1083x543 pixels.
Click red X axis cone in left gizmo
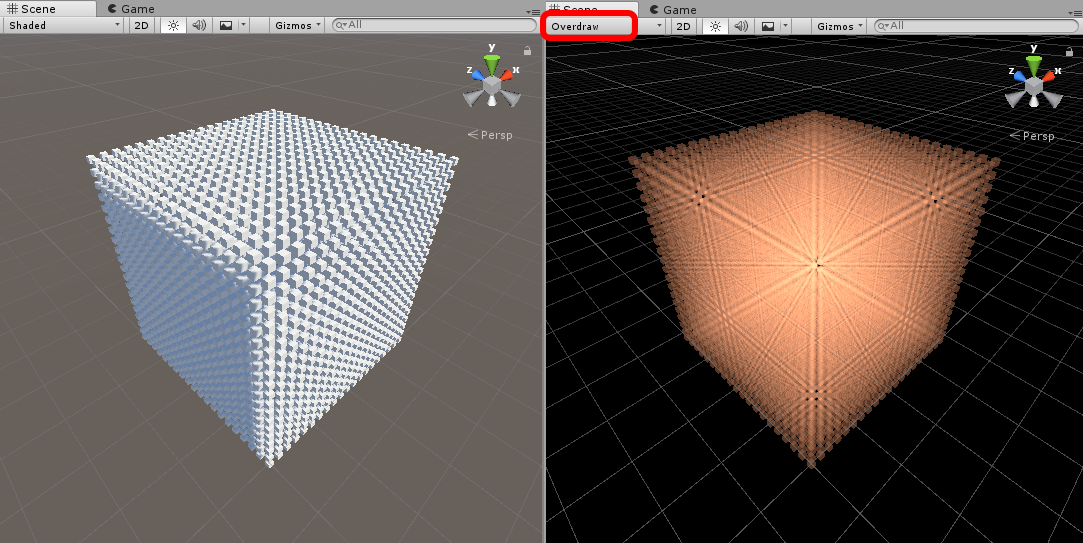(x=508, y=74)
